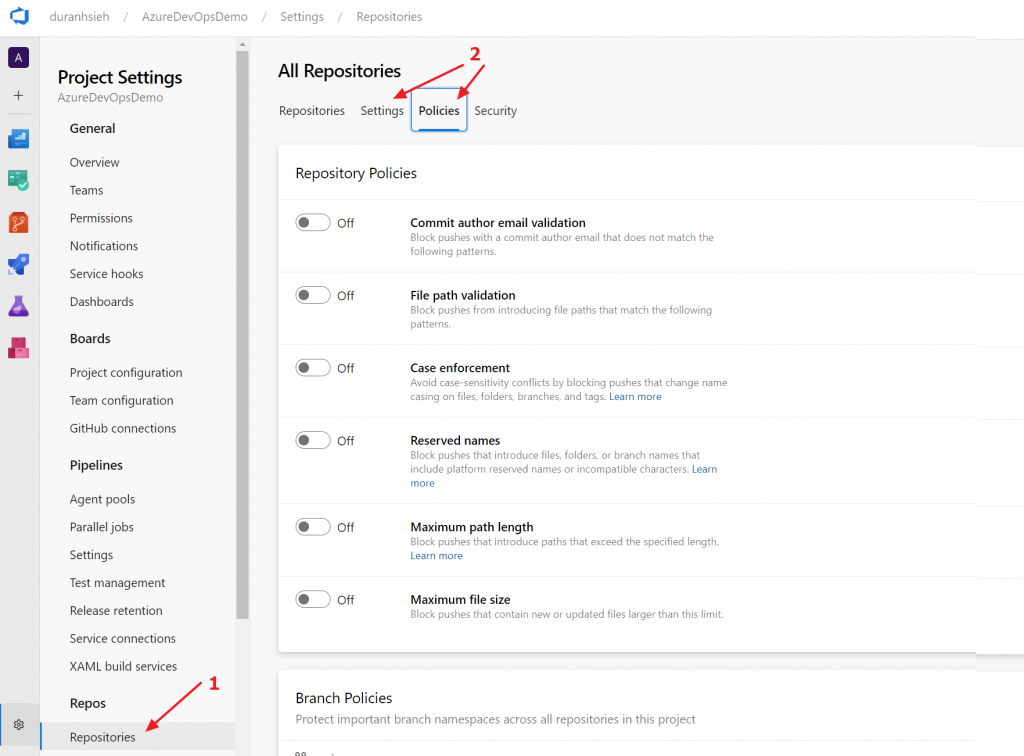Screen dimensions: 1024x756
Task: Open Release retention settings
Action: (116, 611)
